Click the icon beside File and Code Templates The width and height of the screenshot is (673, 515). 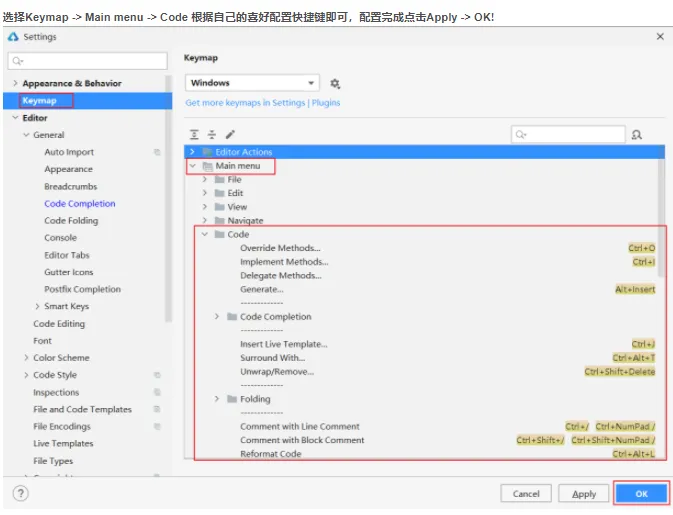(157, 409)
